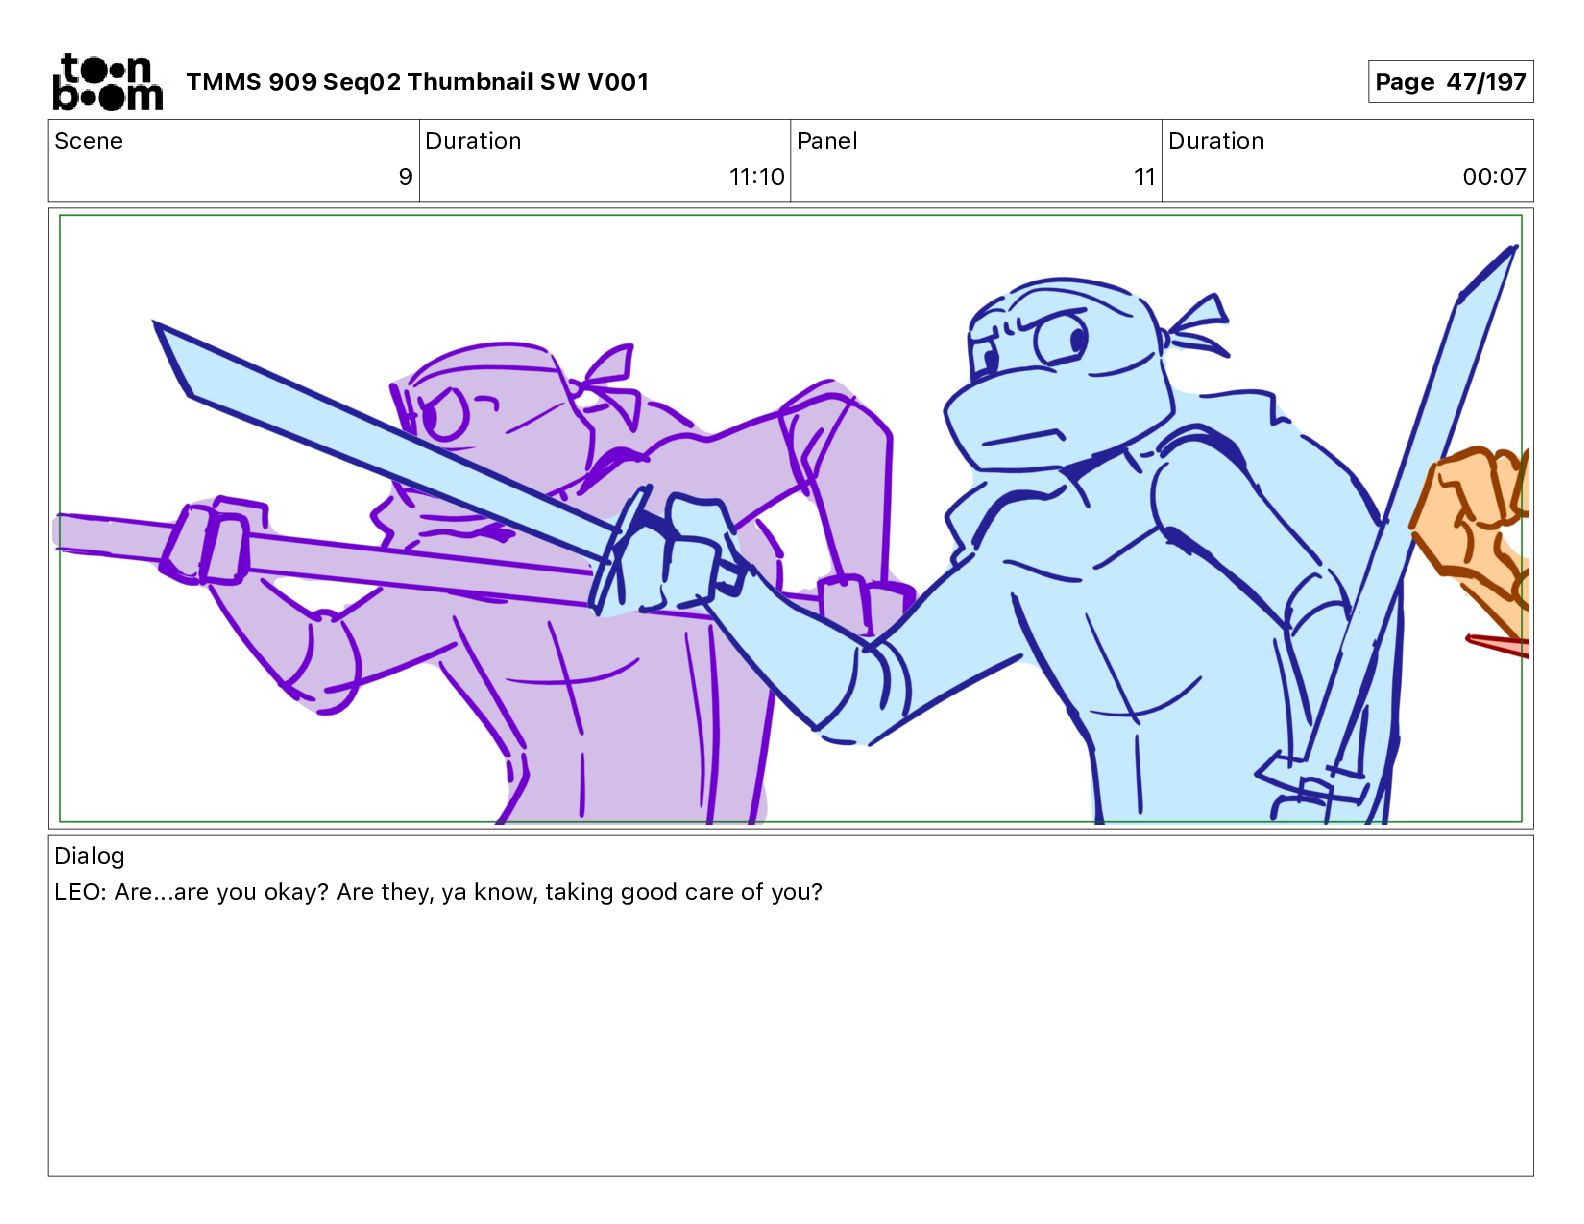This screenshot has width=1584, height=1224.
Task: Click the storyboard panel thumbnail drawing
Action: click(x=791, y=518)
